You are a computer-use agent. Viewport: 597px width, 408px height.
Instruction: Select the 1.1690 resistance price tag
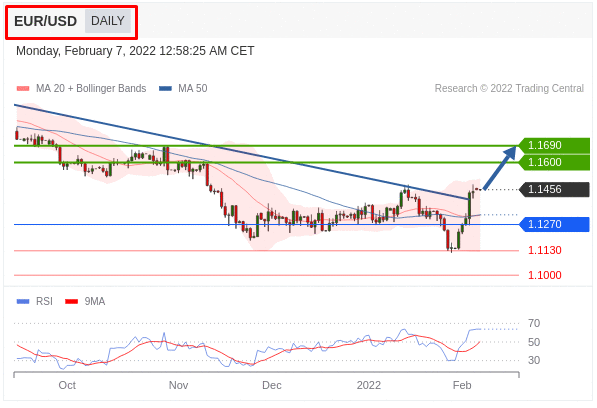[x=554, y=145]
